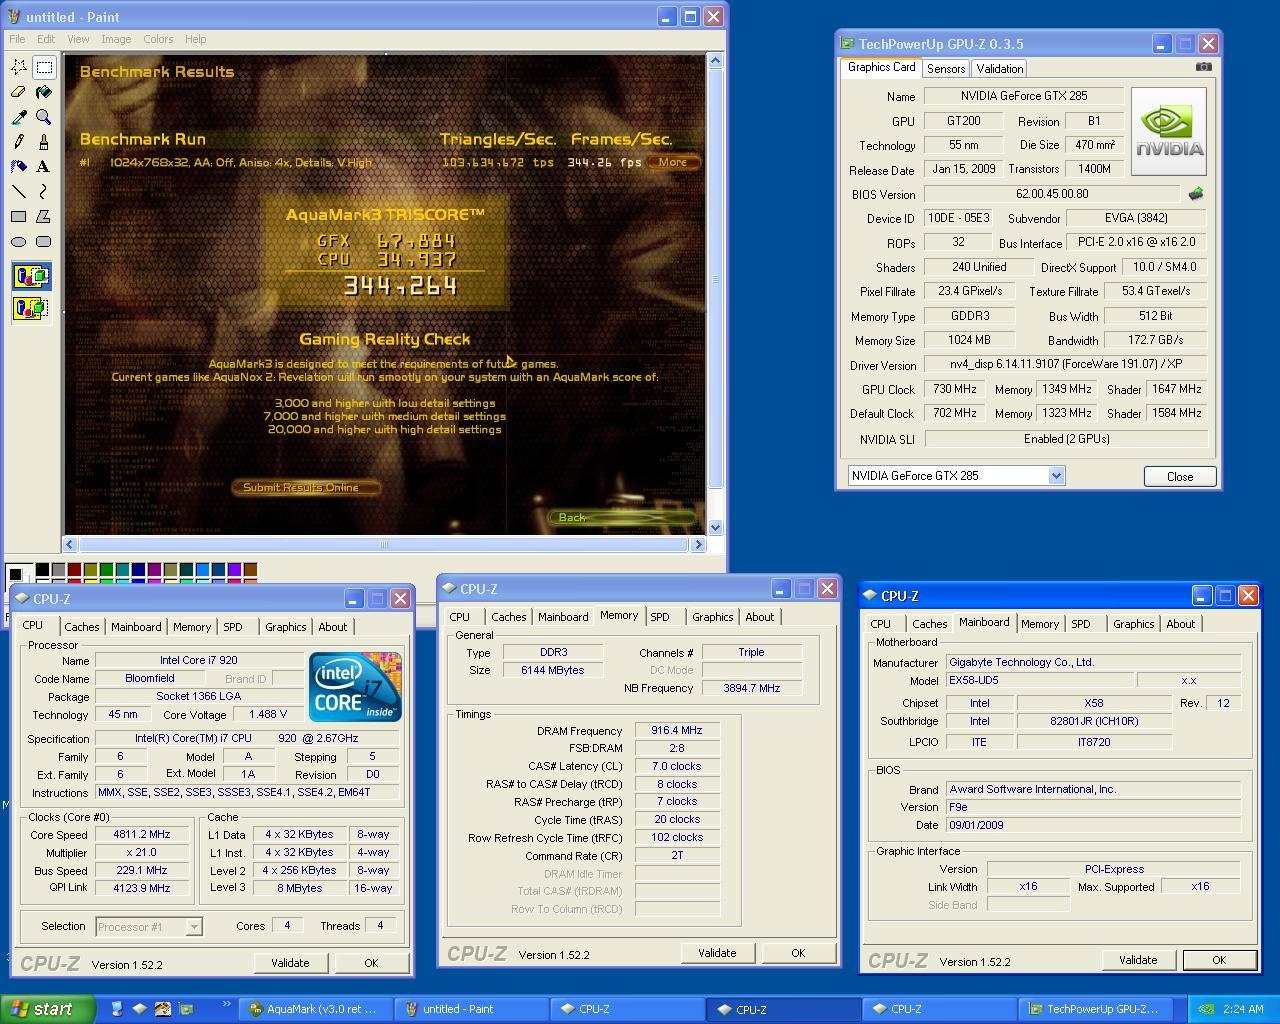The width and height of the screenshot is (1280, 1024).
Task: Activate the Pick Color eyedropper tool
Action: pyautogui.click(x=19, y=117)
